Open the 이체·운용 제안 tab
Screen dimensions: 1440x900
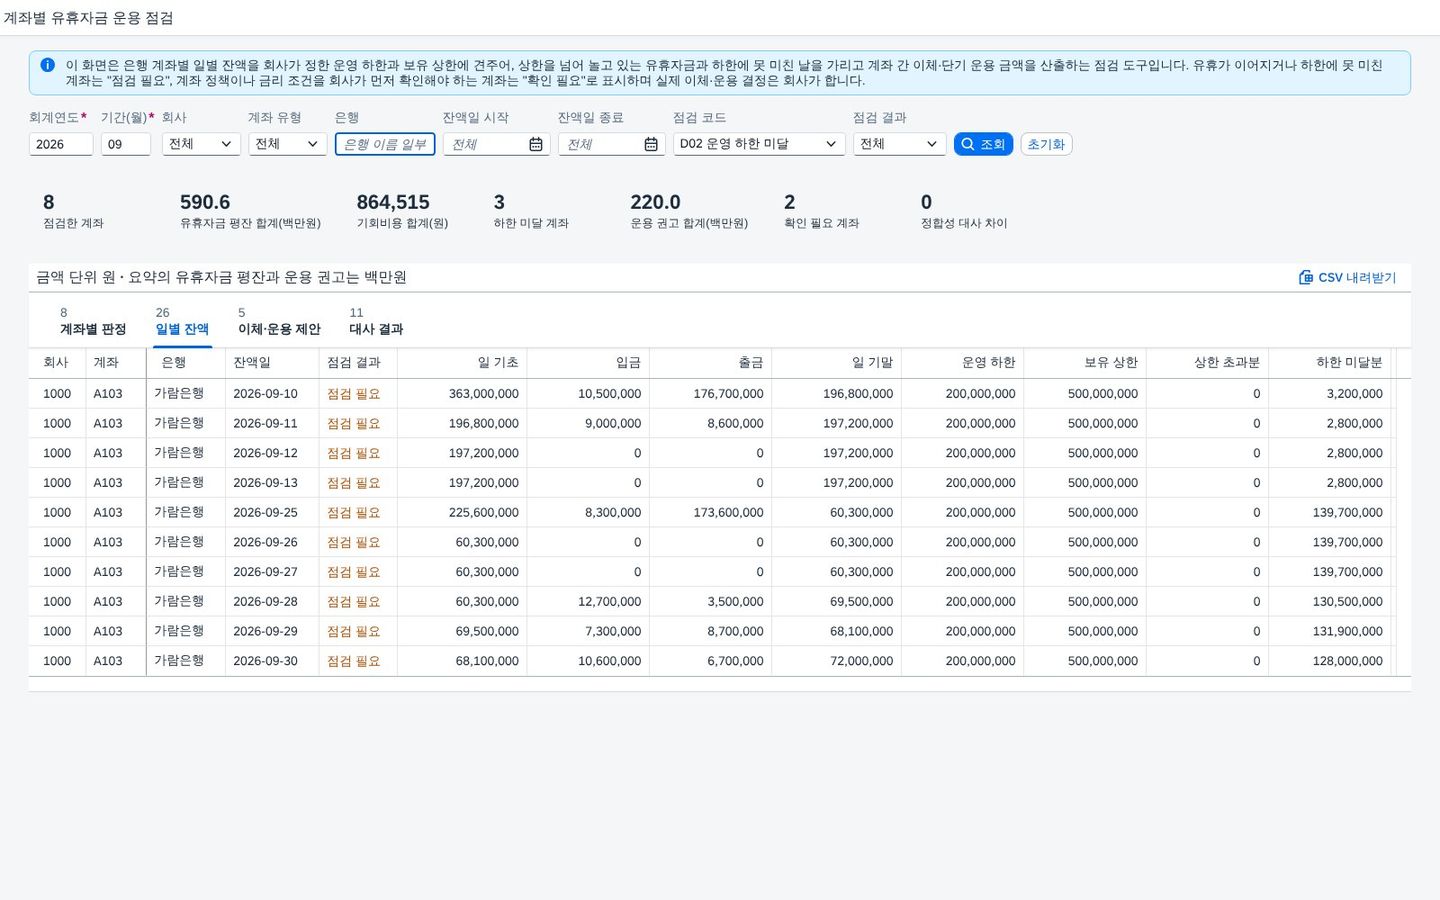tap(279, 321)
